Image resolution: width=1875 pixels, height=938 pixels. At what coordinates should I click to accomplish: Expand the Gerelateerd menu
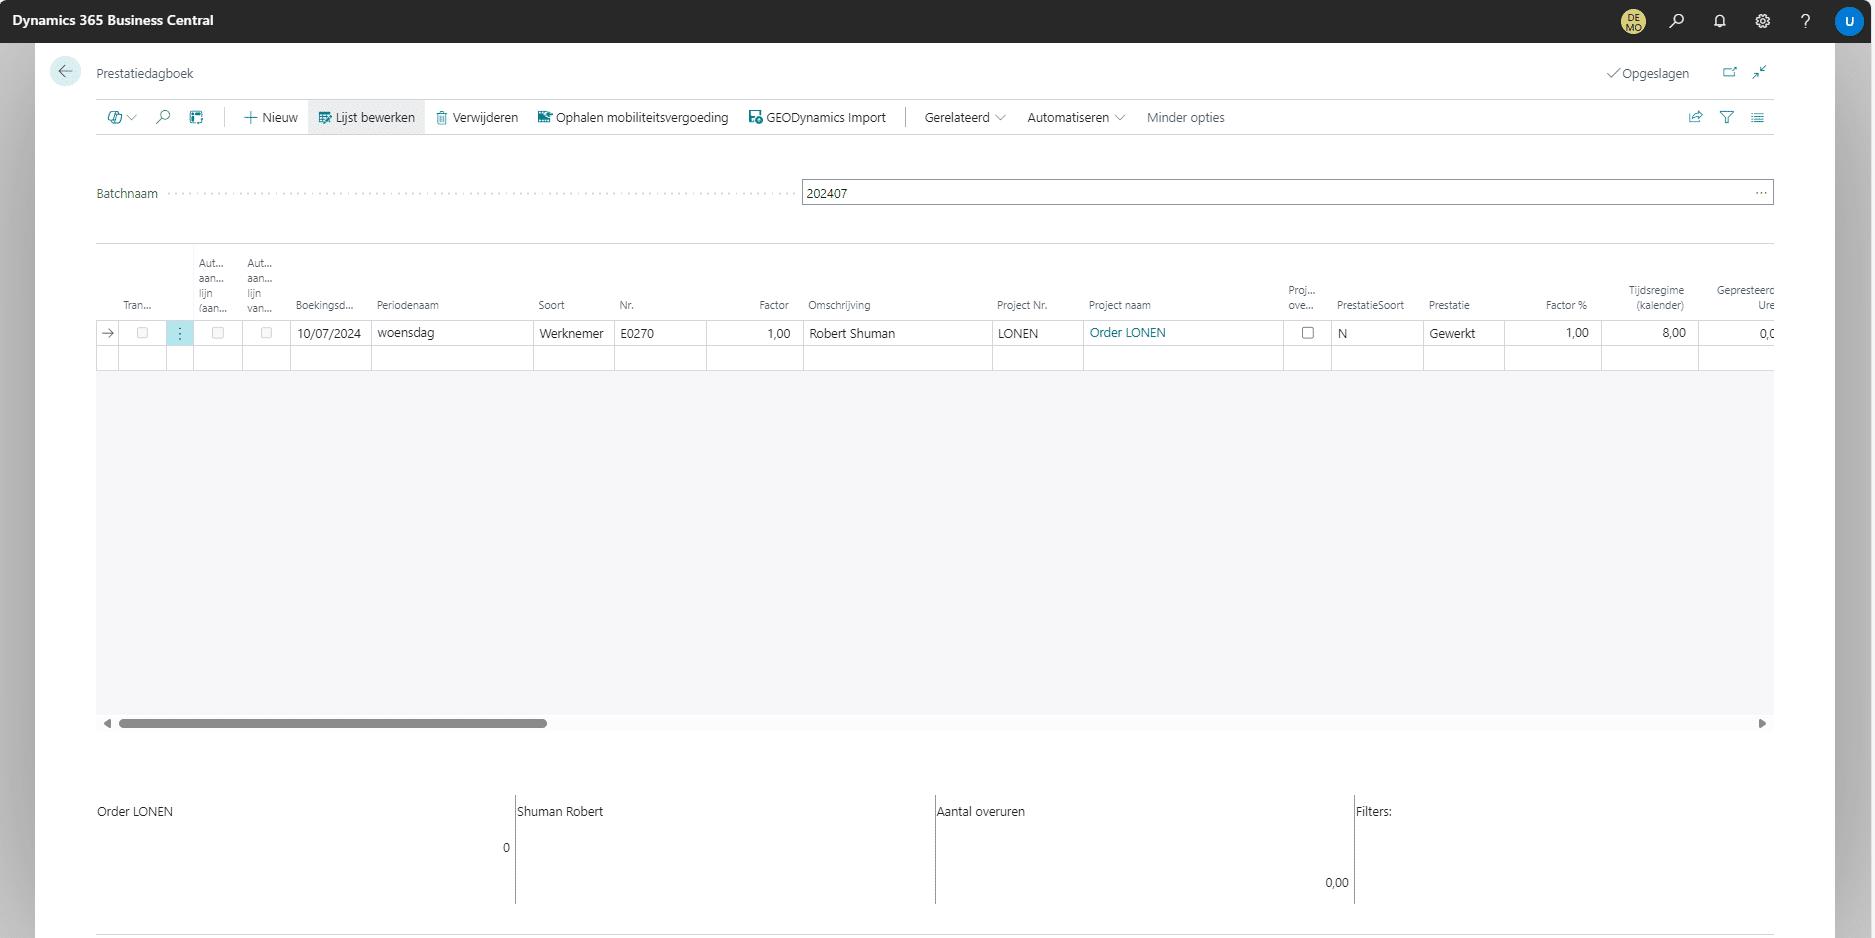tap(965, 117)
